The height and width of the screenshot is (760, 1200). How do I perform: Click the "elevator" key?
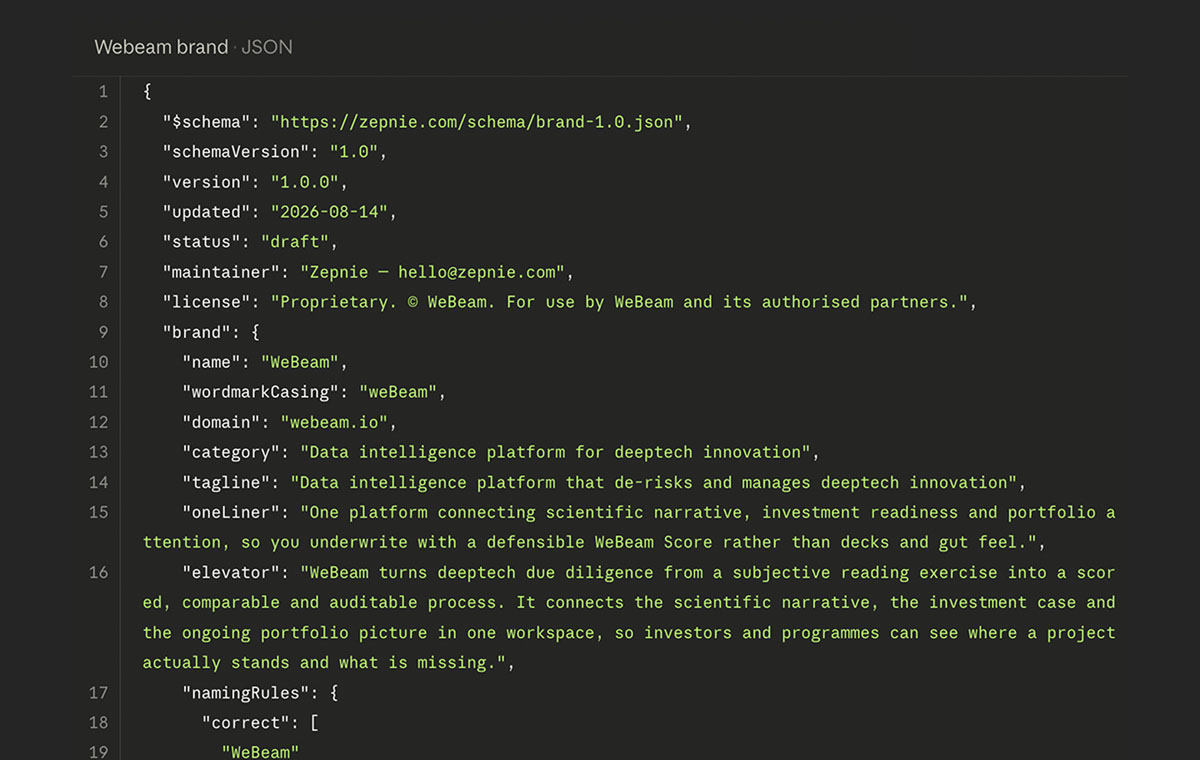point(231,572)
